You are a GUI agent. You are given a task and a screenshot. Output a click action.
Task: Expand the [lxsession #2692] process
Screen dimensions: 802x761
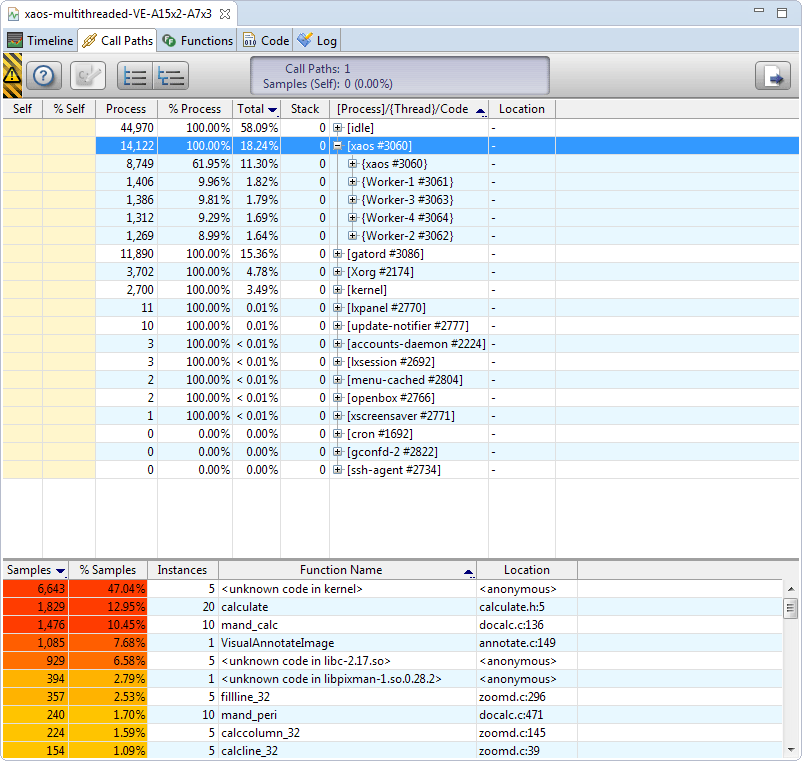point(338,362)
